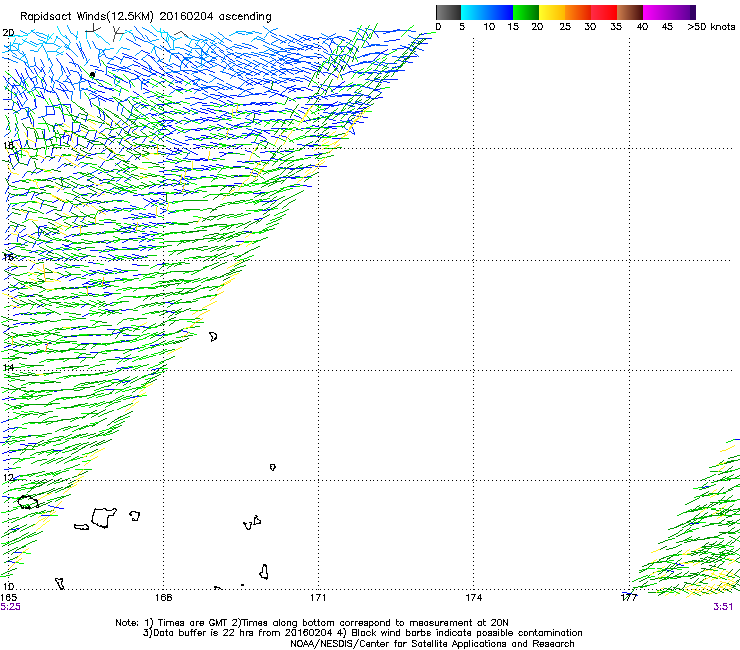740x650 pixels.
Task: Click the tall island outline near 10.3N 170E
Action: pyautogui.click(x=264, y=572)
